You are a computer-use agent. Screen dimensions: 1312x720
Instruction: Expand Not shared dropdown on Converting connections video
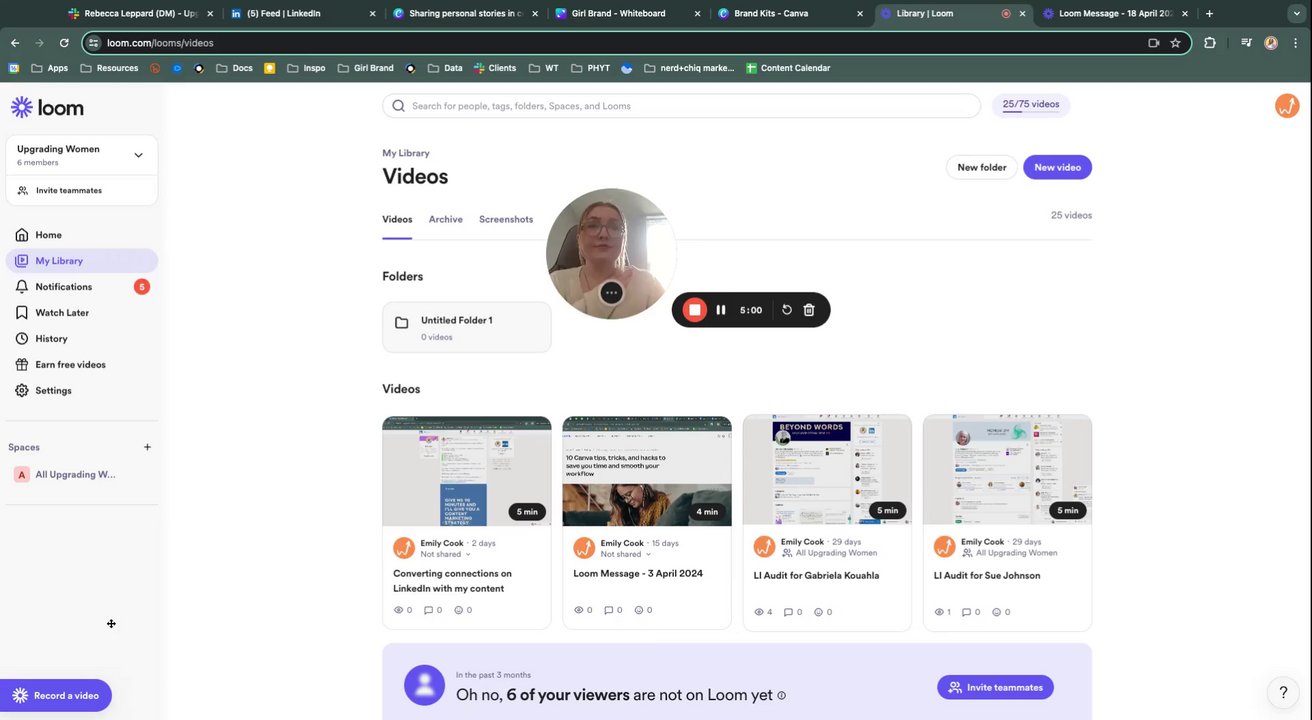point(445,554)
